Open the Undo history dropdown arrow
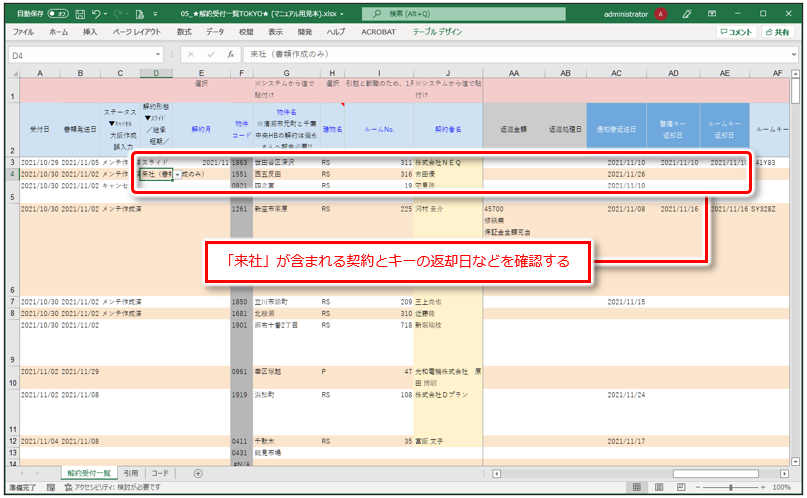Image resolution: width=807 pixels, height=498 pixels. pyautogui.click(x=105, y=14)
